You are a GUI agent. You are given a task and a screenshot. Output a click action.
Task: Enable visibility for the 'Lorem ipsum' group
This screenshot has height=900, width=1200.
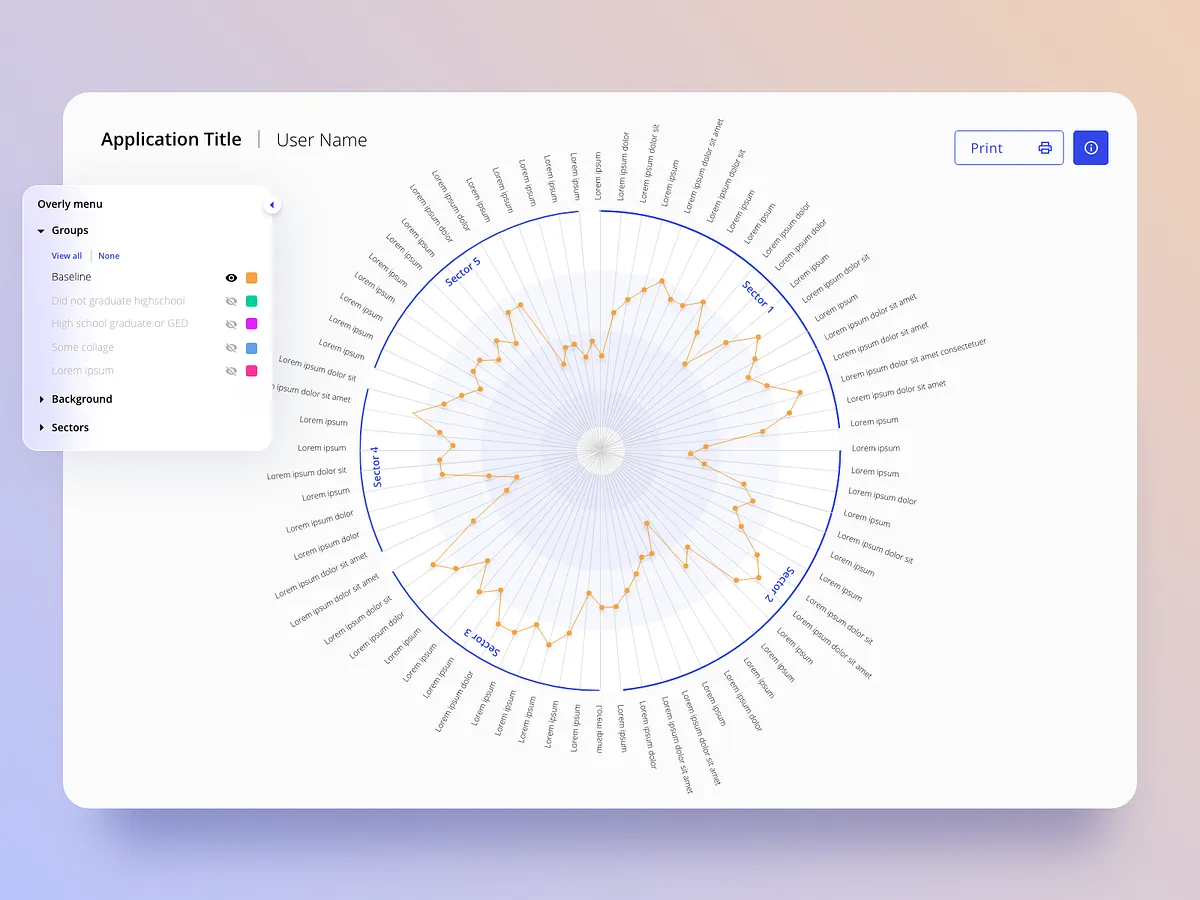pyautogui.click(x=230, y=370)
